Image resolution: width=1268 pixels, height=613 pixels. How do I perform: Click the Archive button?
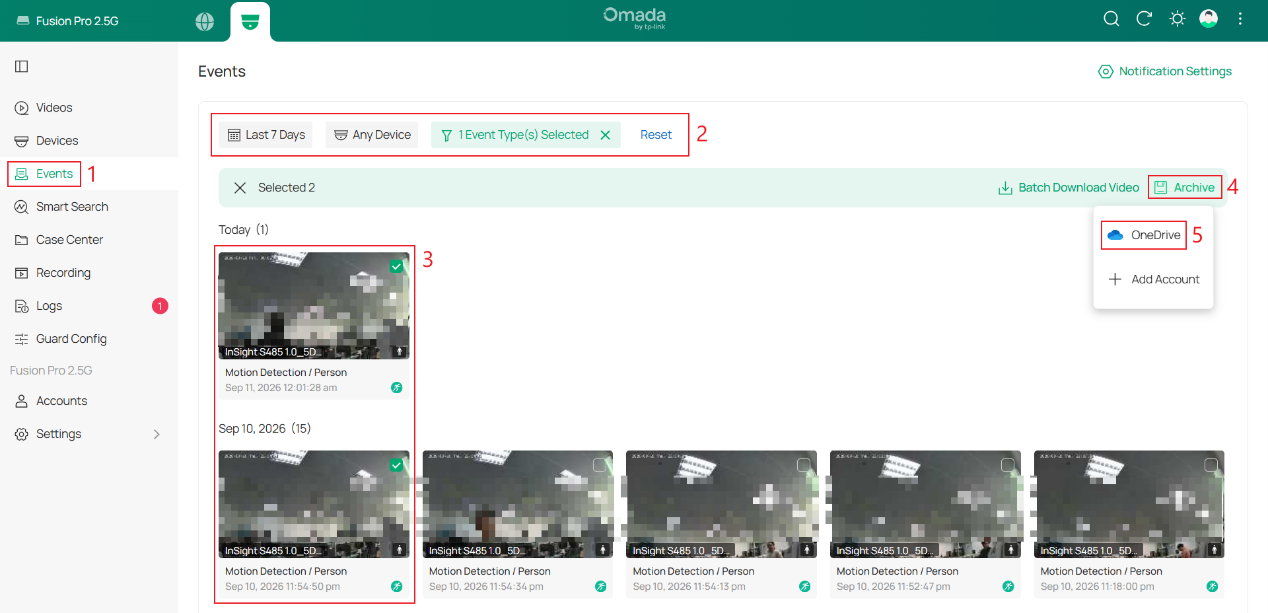pyautogui.click(x=1185, y=188)
